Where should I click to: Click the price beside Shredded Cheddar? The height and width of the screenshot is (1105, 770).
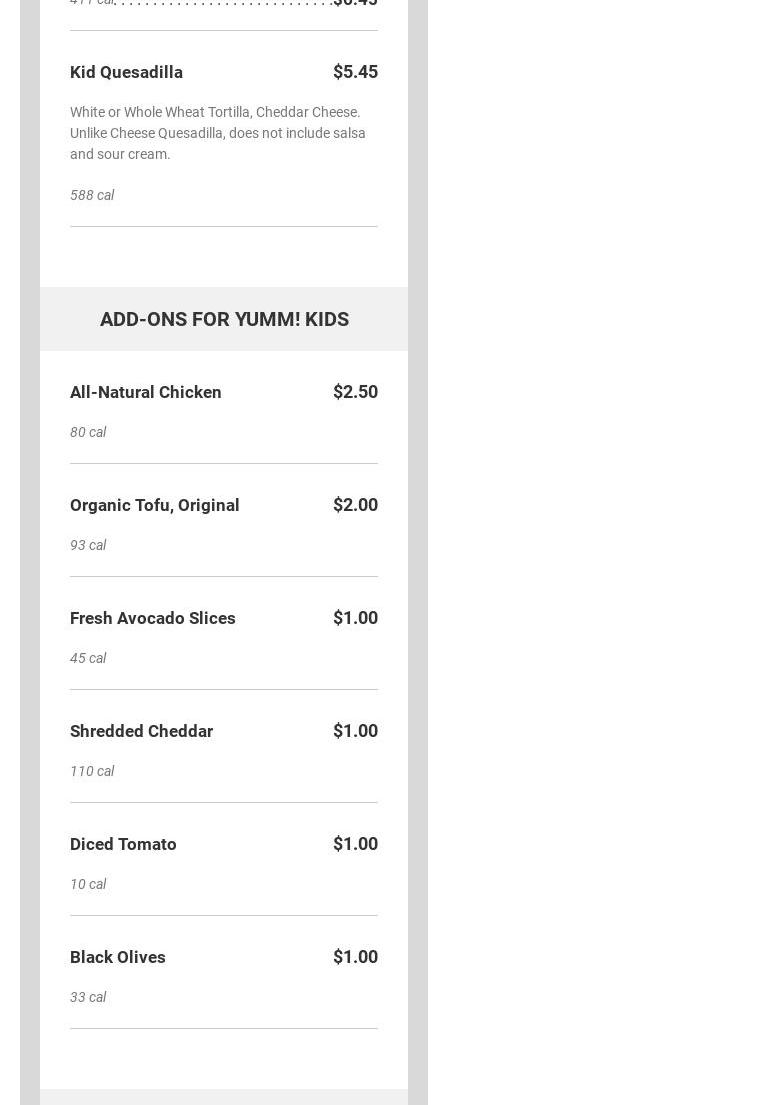pyautogui.click(x=355, y=731)
